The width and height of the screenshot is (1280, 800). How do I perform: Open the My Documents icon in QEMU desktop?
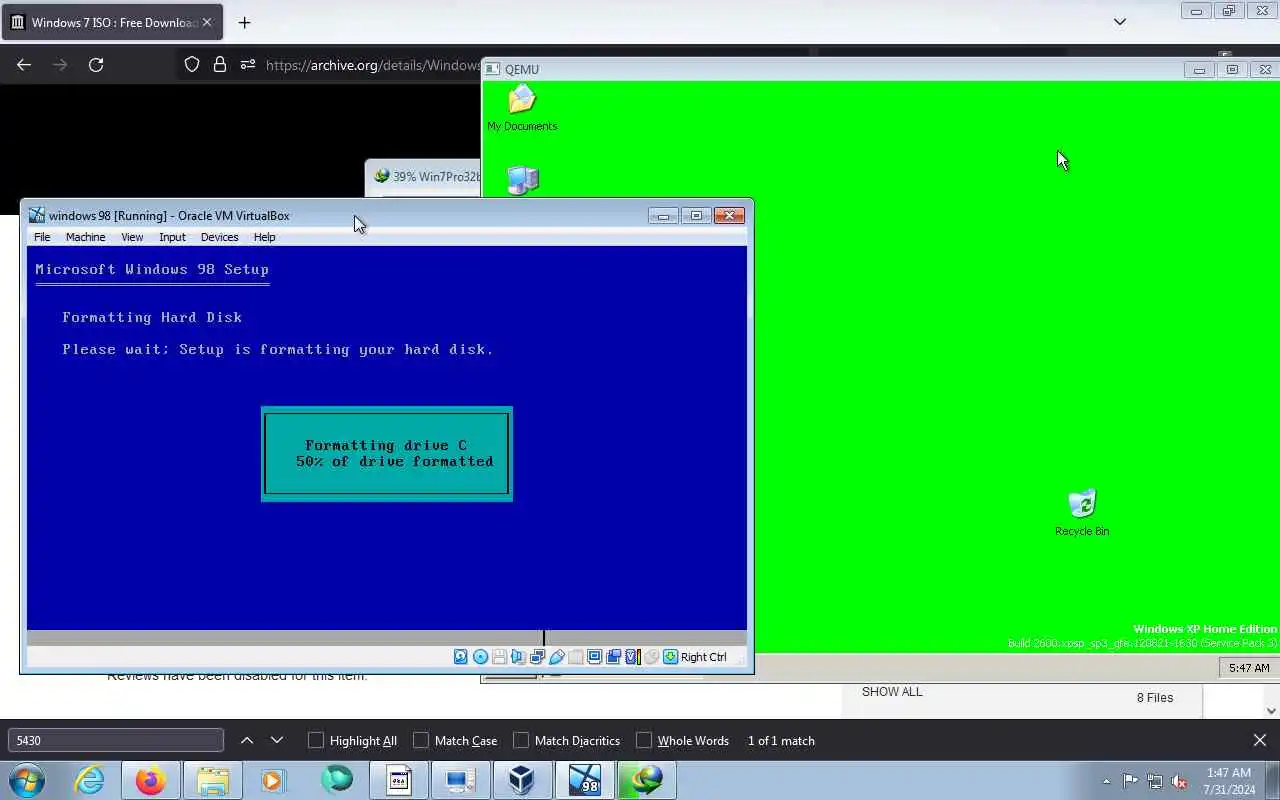pyautogui.click(x=522, y=108)
